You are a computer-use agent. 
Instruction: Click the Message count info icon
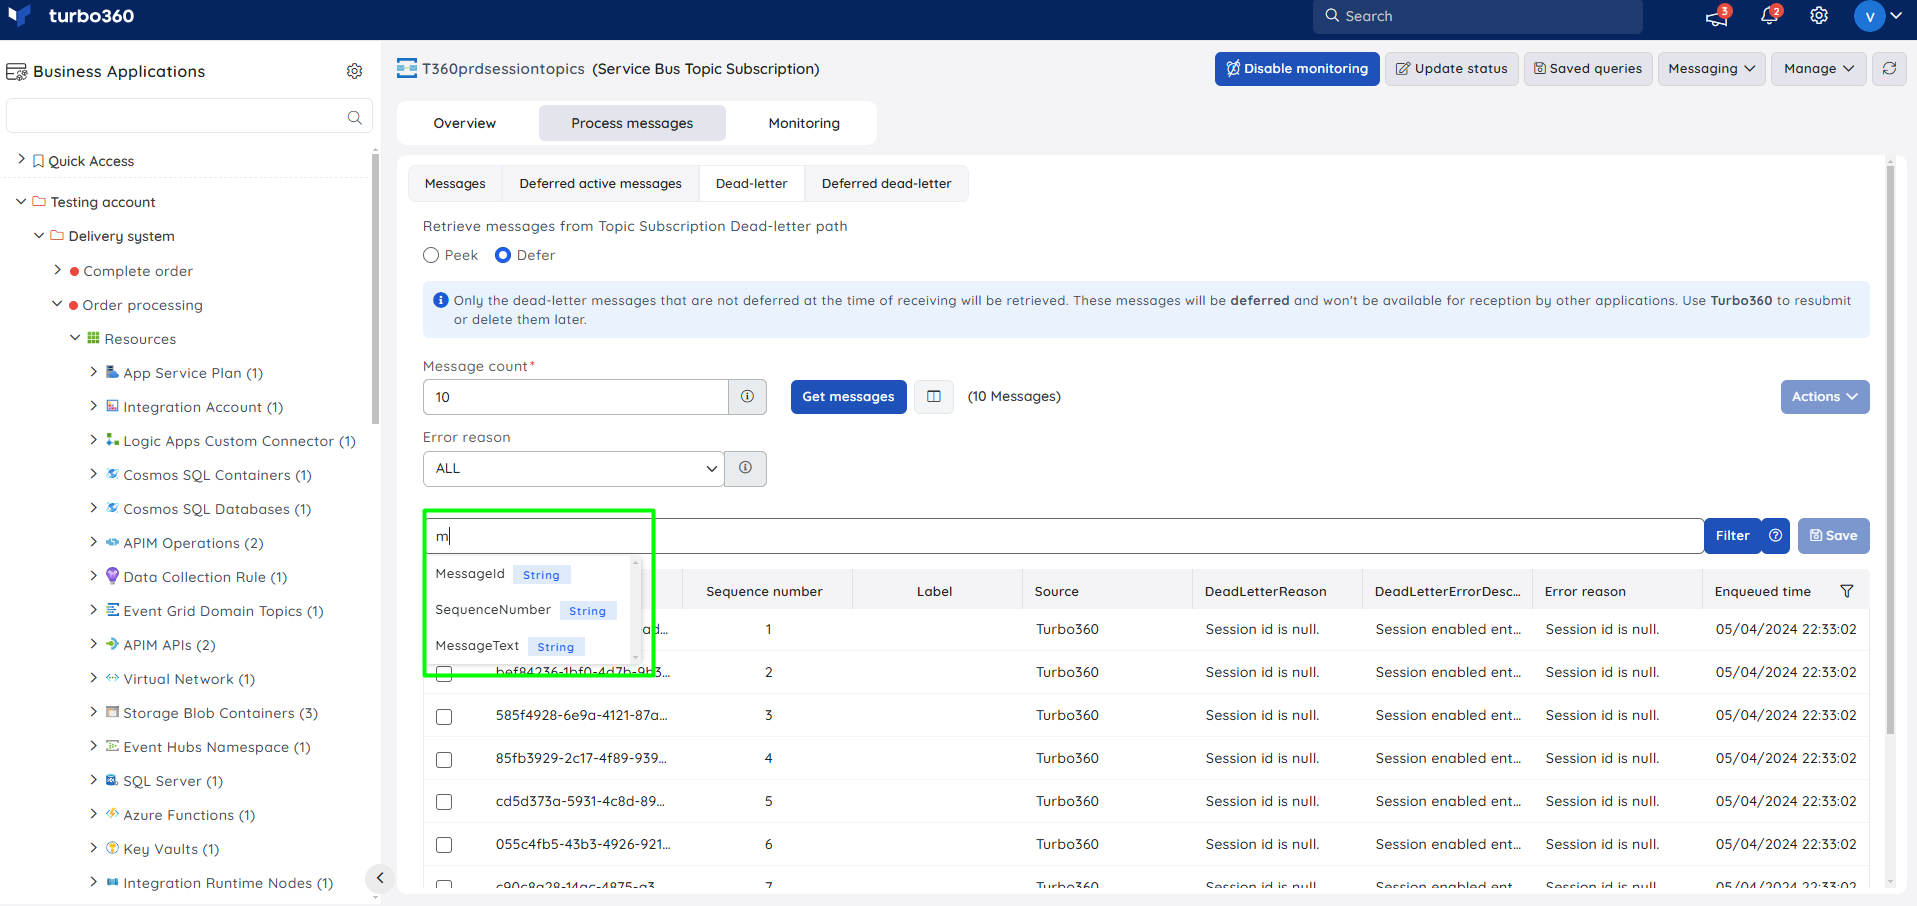coord(747,397)
